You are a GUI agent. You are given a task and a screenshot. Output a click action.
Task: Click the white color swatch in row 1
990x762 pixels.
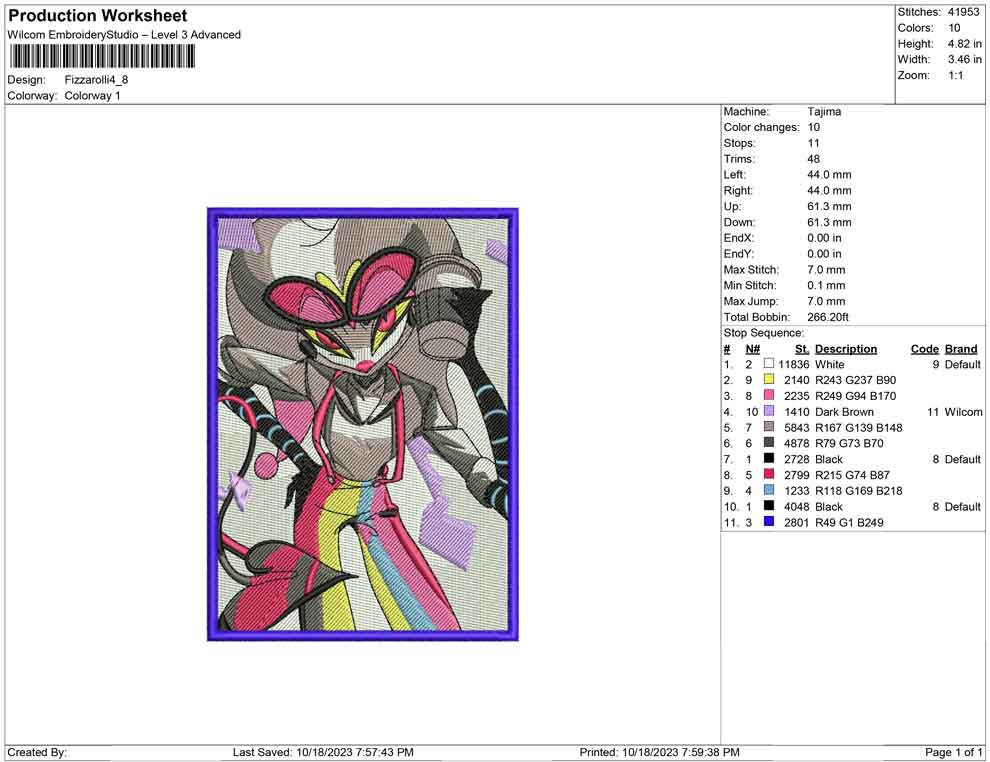[768, 364]
